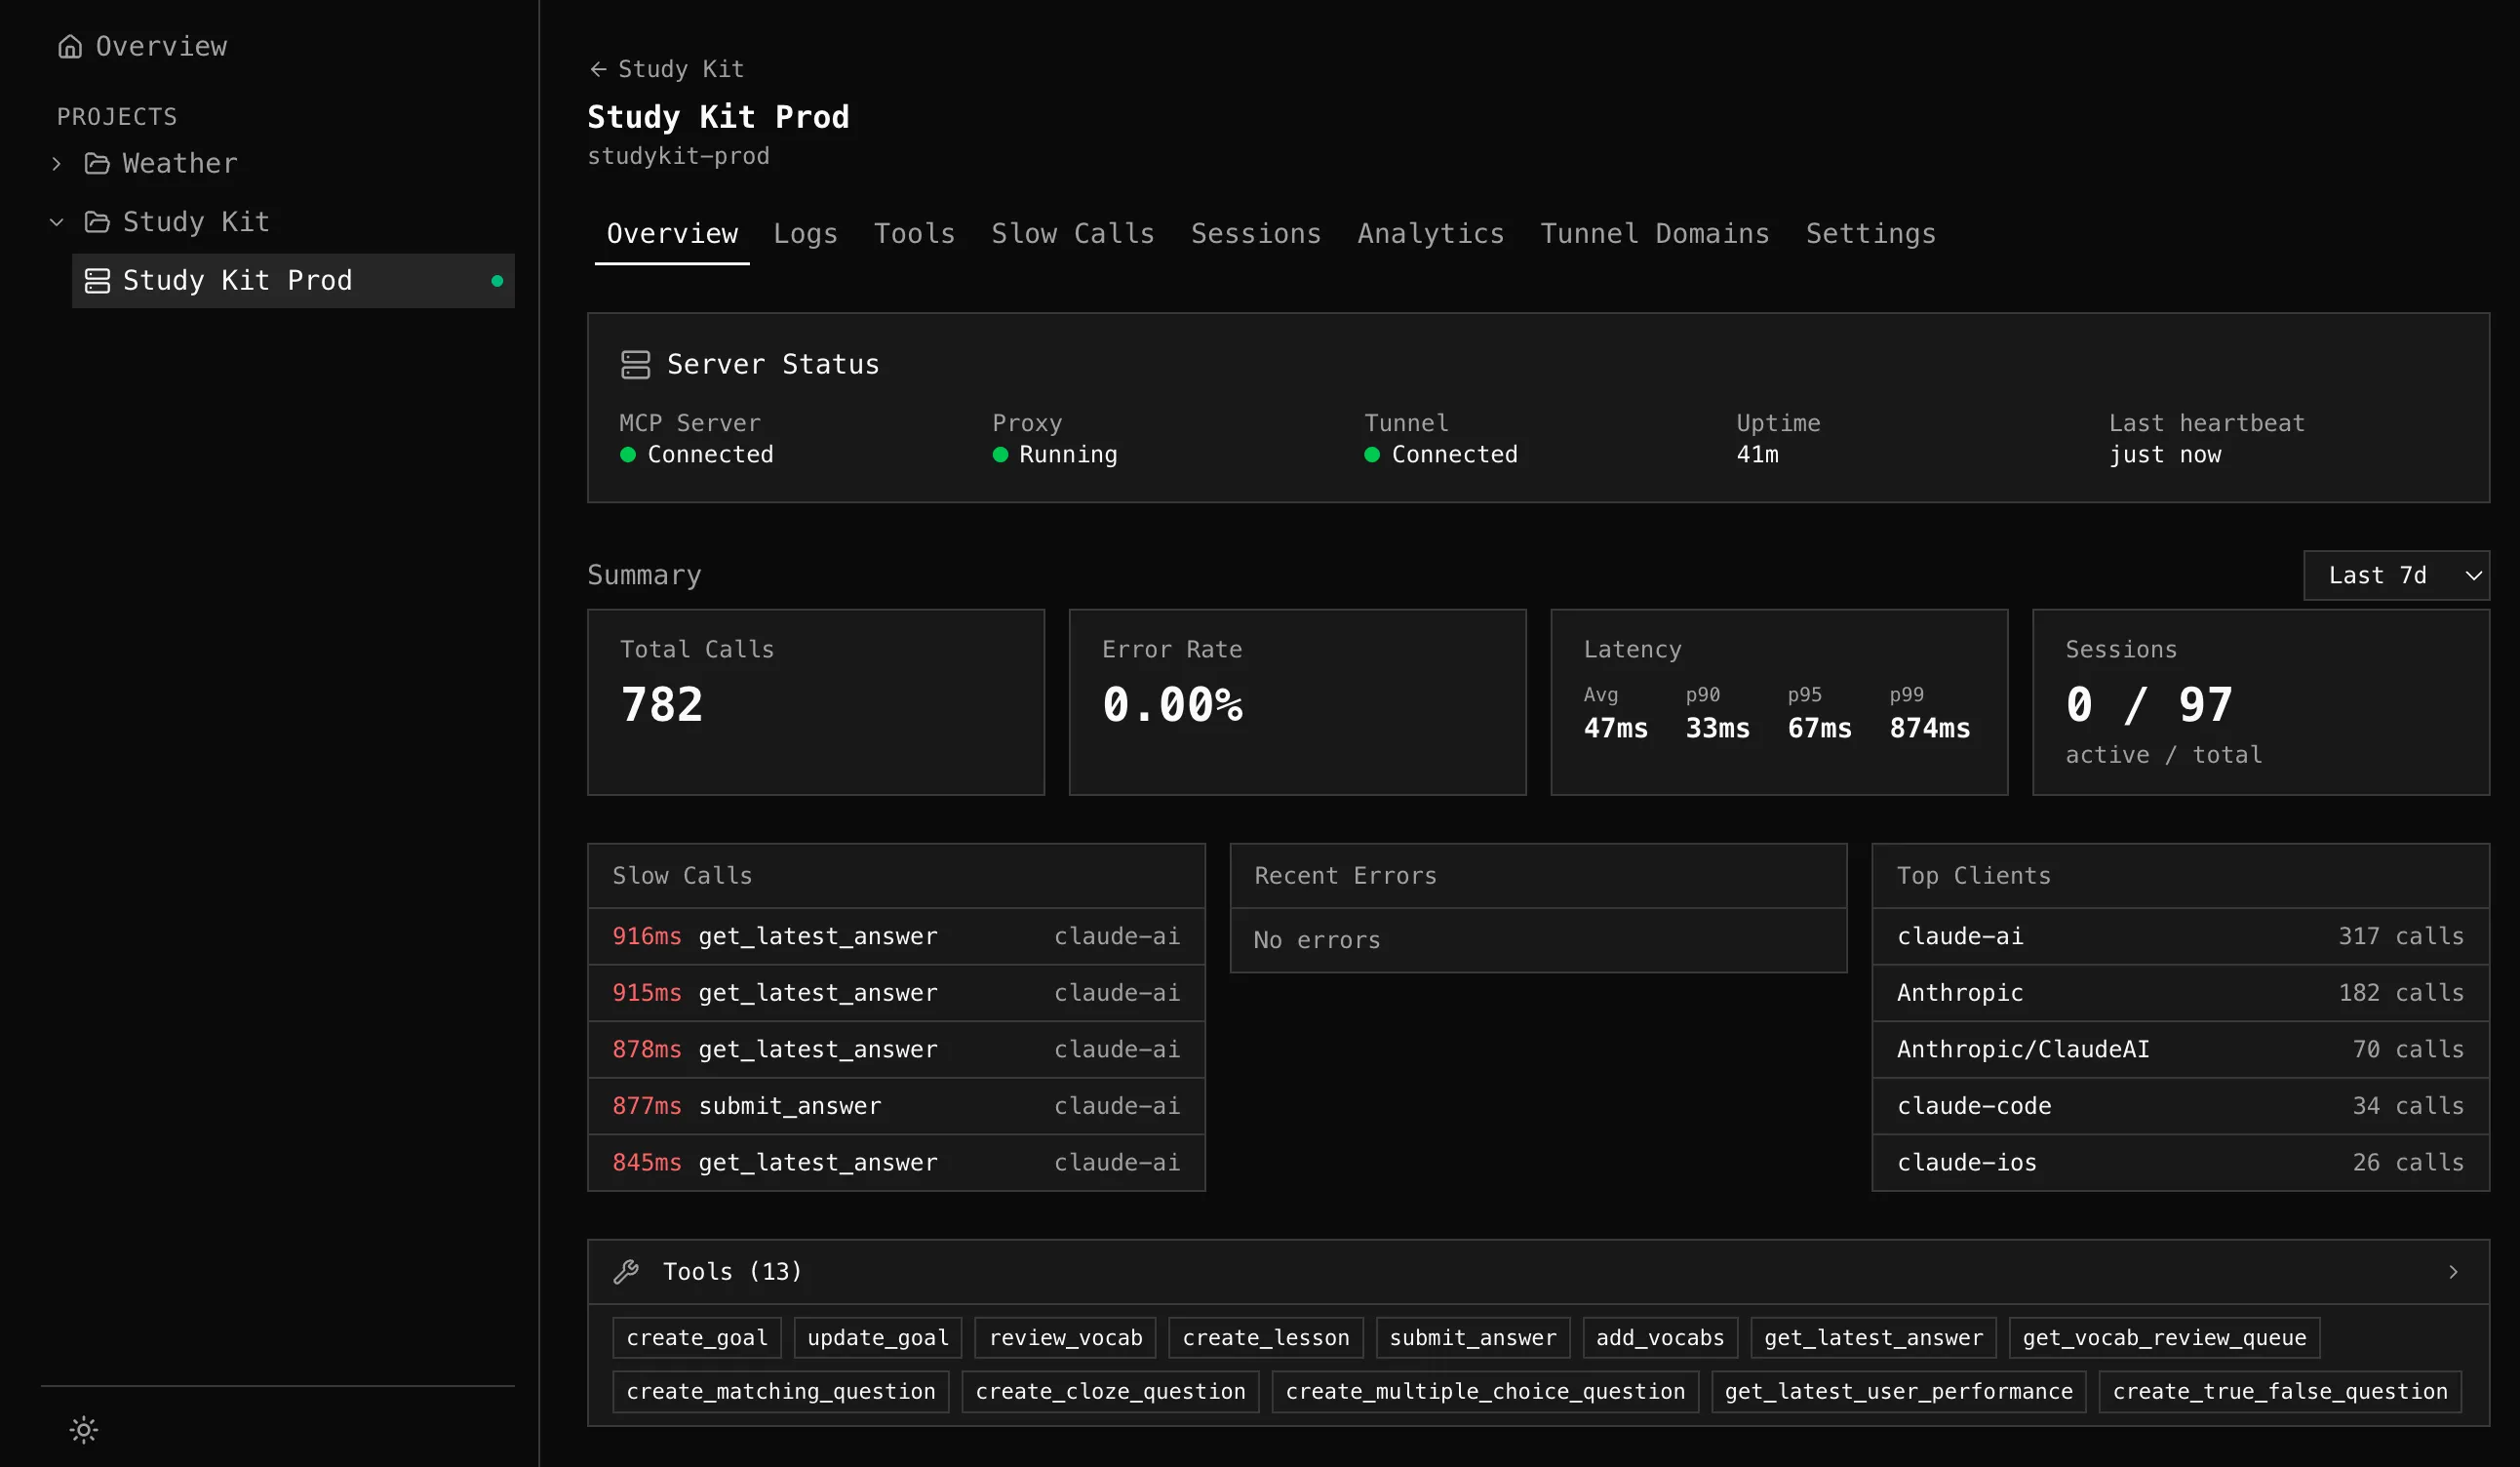Expand the Weather project tree
Viewport: 2520px width, 1467px height.
57,163
